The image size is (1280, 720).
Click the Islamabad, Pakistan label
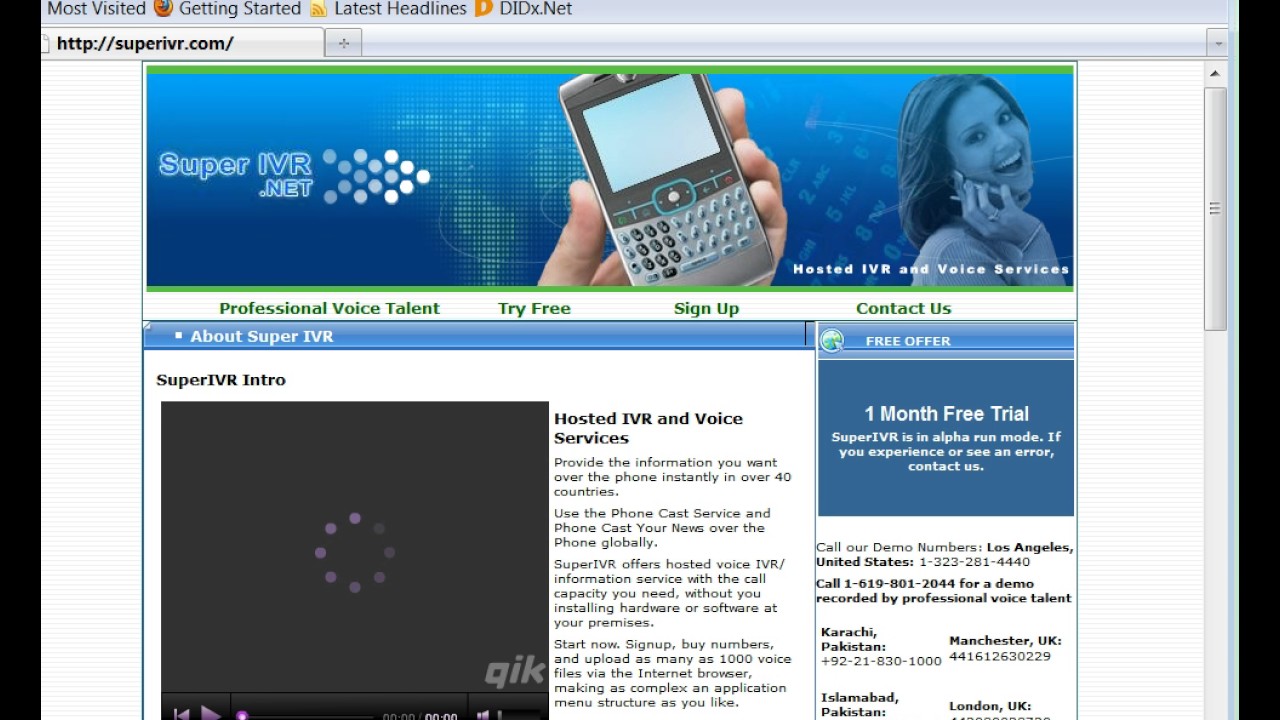click(x=859, y=705)
